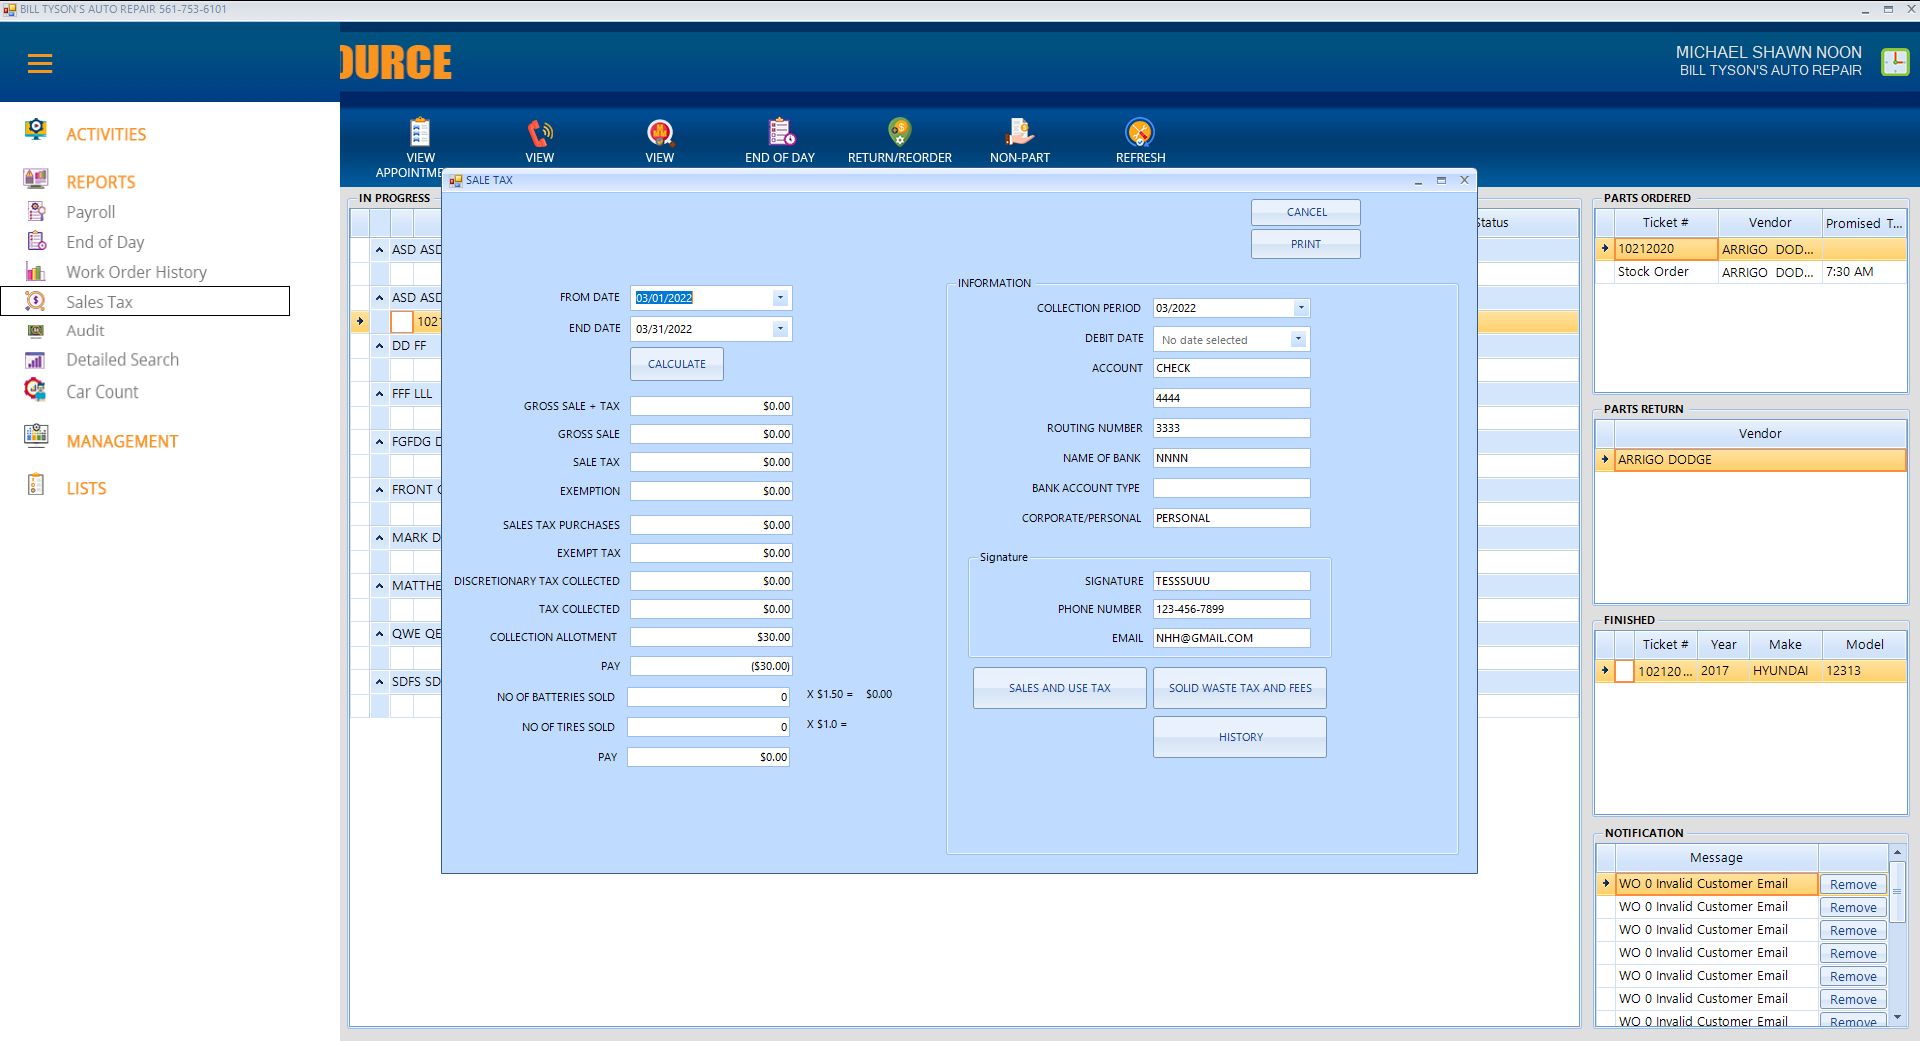
Task: Click the End of Day toolbar icon
Action: 780,133
